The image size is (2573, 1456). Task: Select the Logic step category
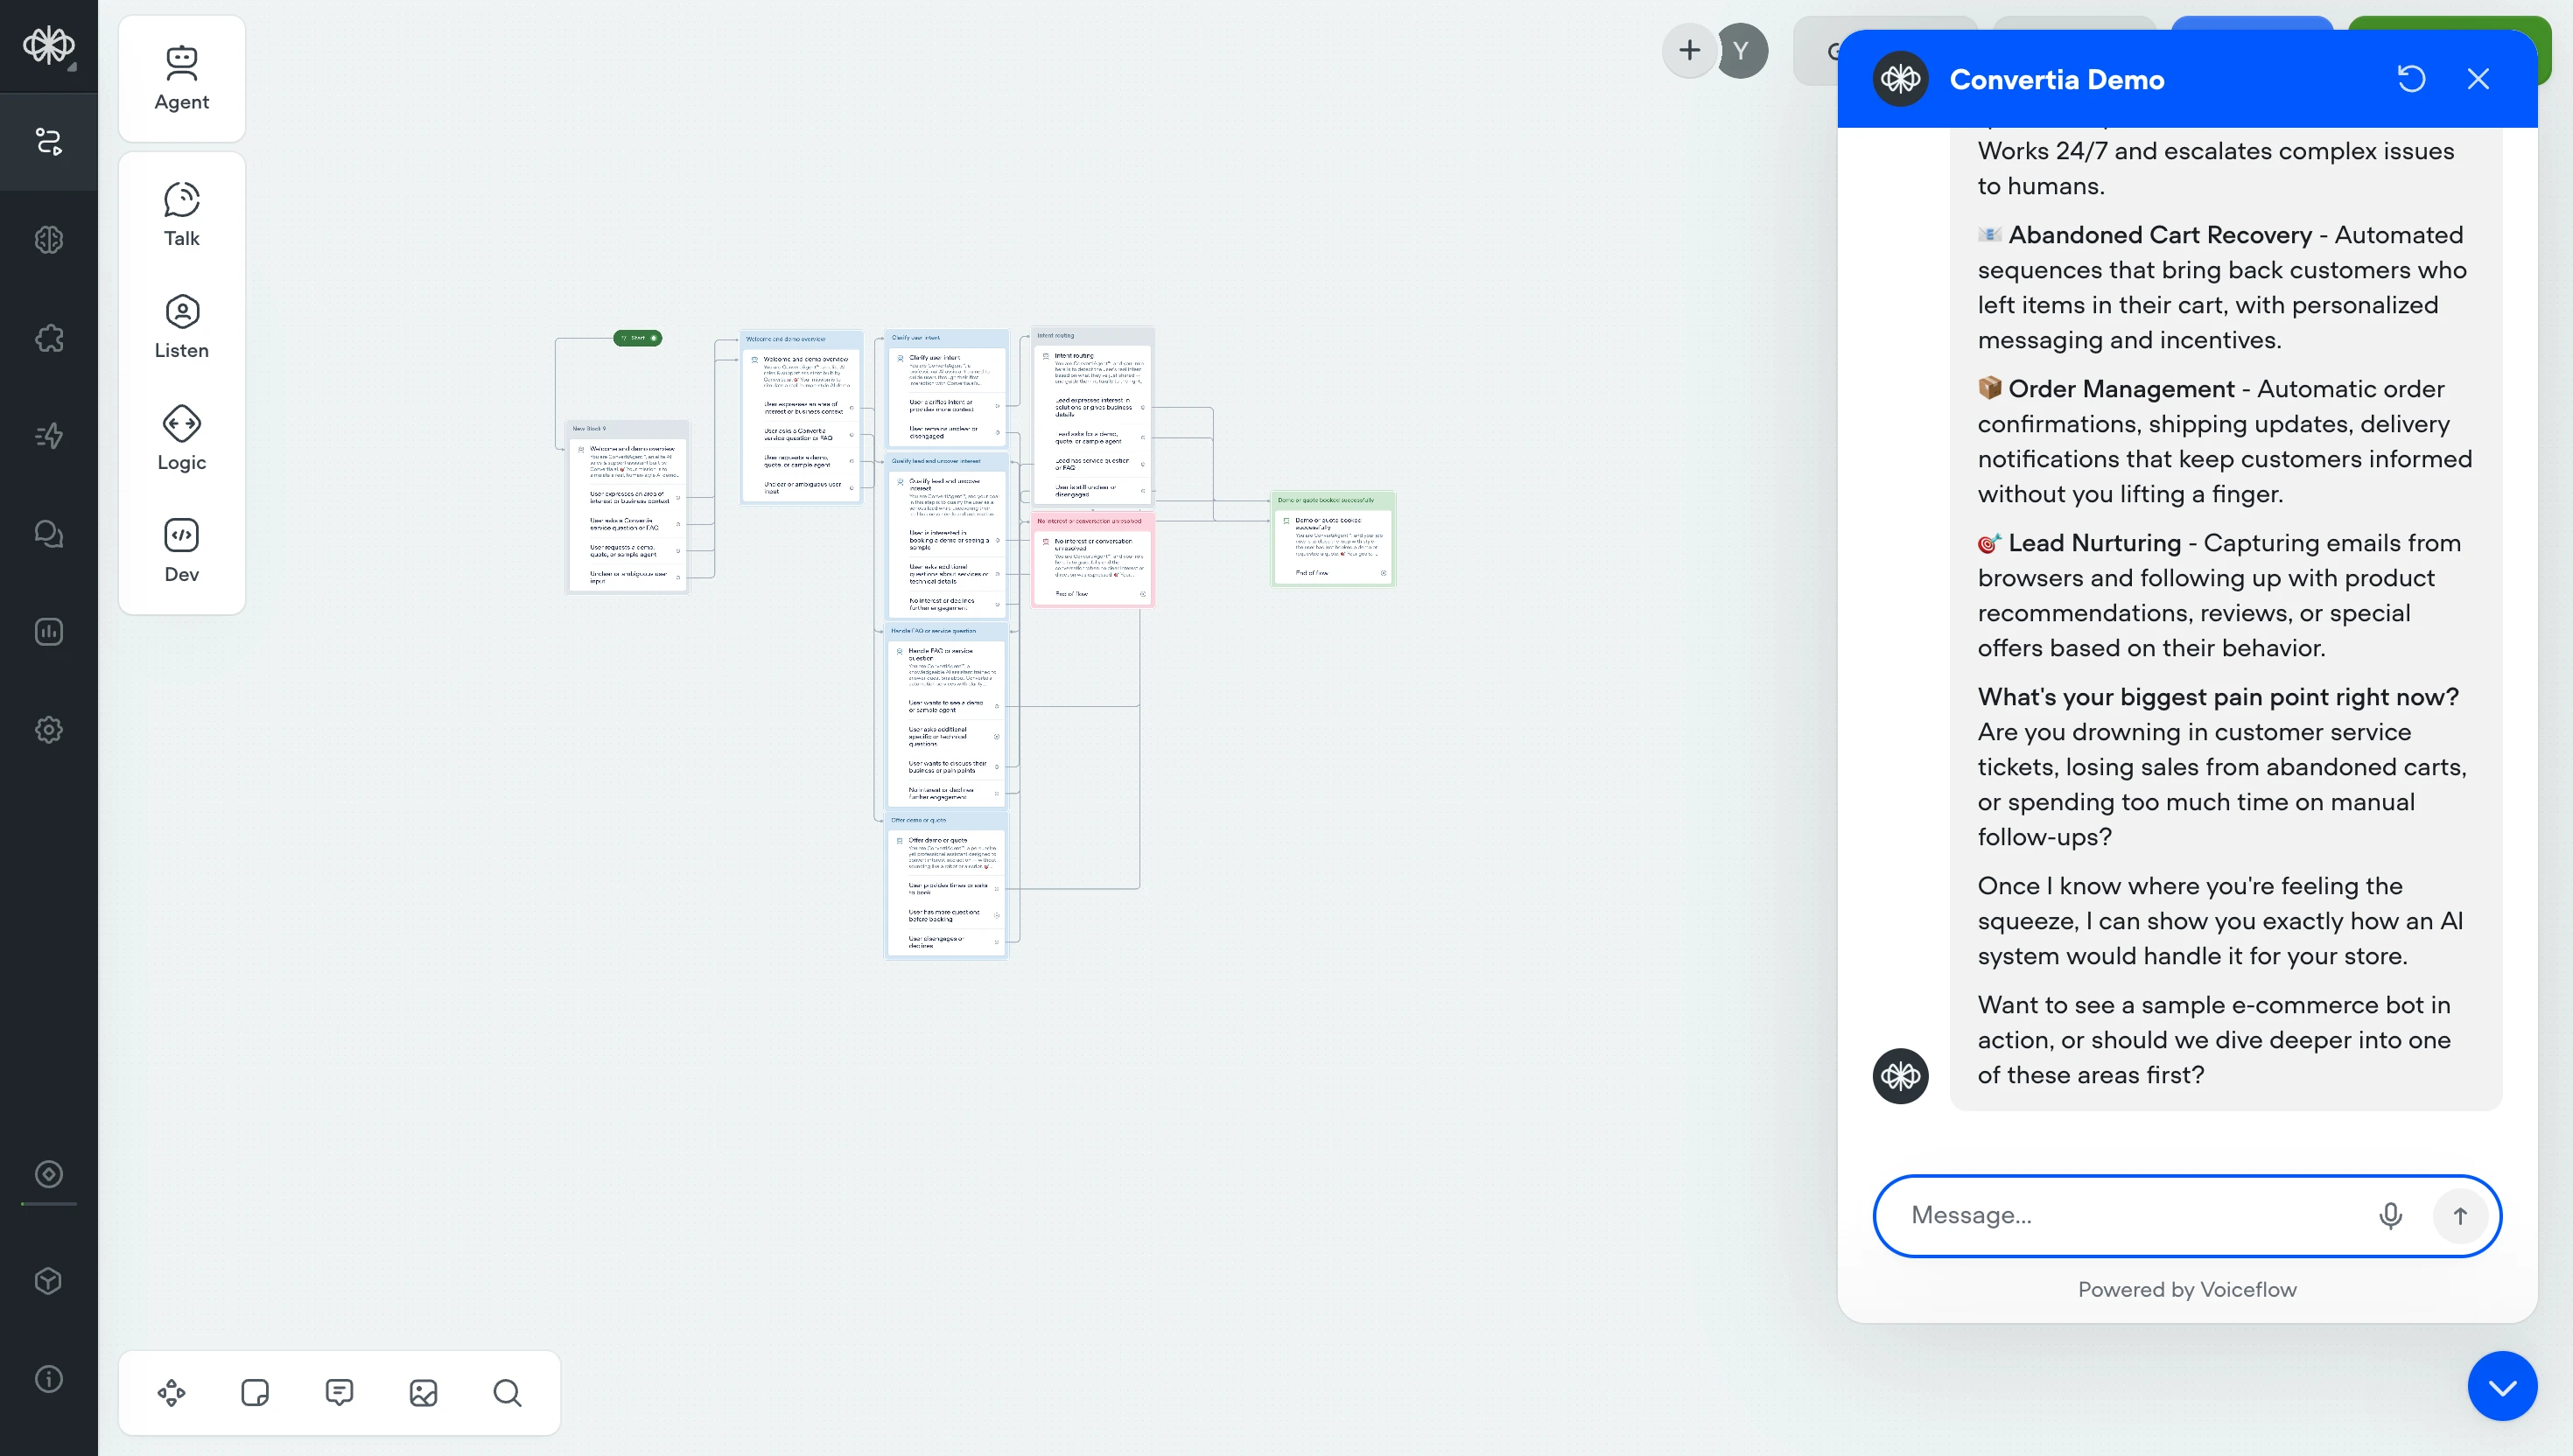[x=181, y=438]
